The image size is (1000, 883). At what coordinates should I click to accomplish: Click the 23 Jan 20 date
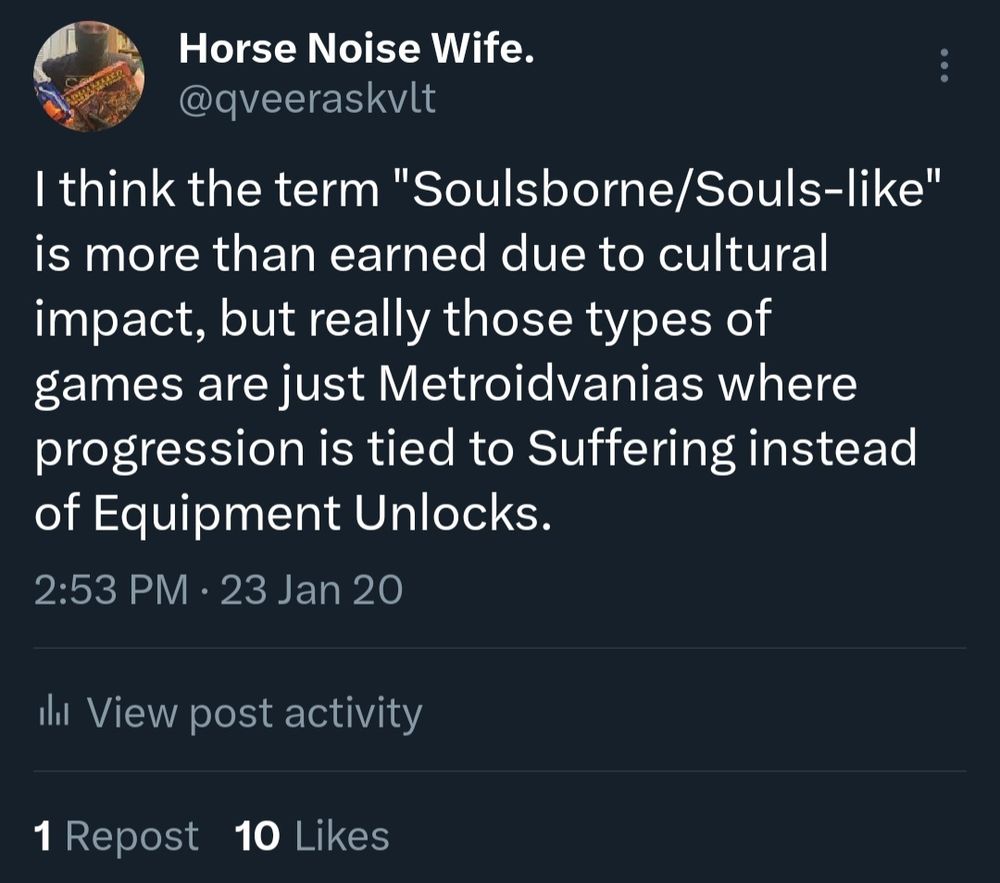311,590
